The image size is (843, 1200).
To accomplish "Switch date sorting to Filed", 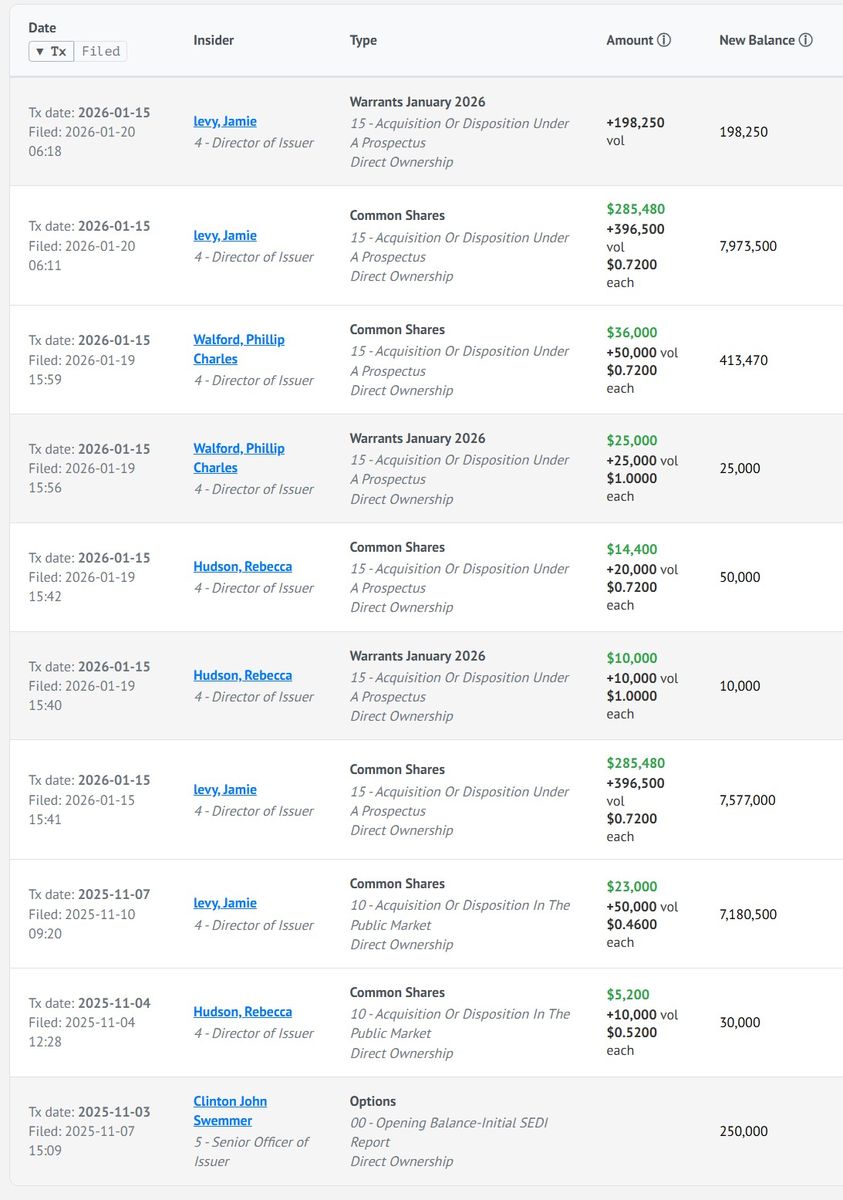I will coord(100,51).
